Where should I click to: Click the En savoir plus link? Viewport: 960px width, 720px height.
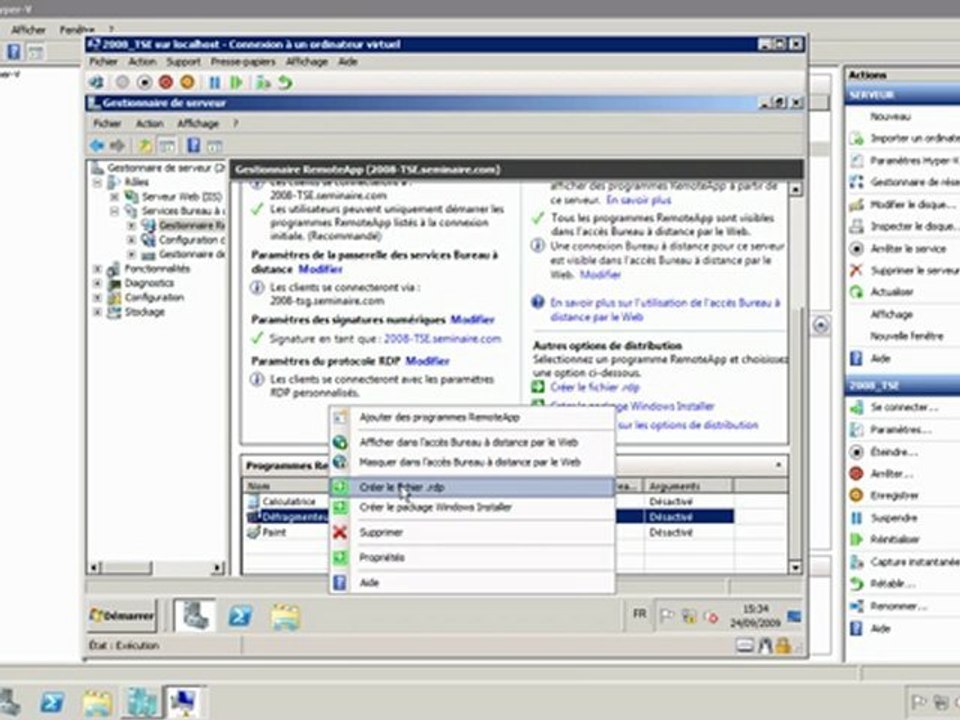[639, 200]
